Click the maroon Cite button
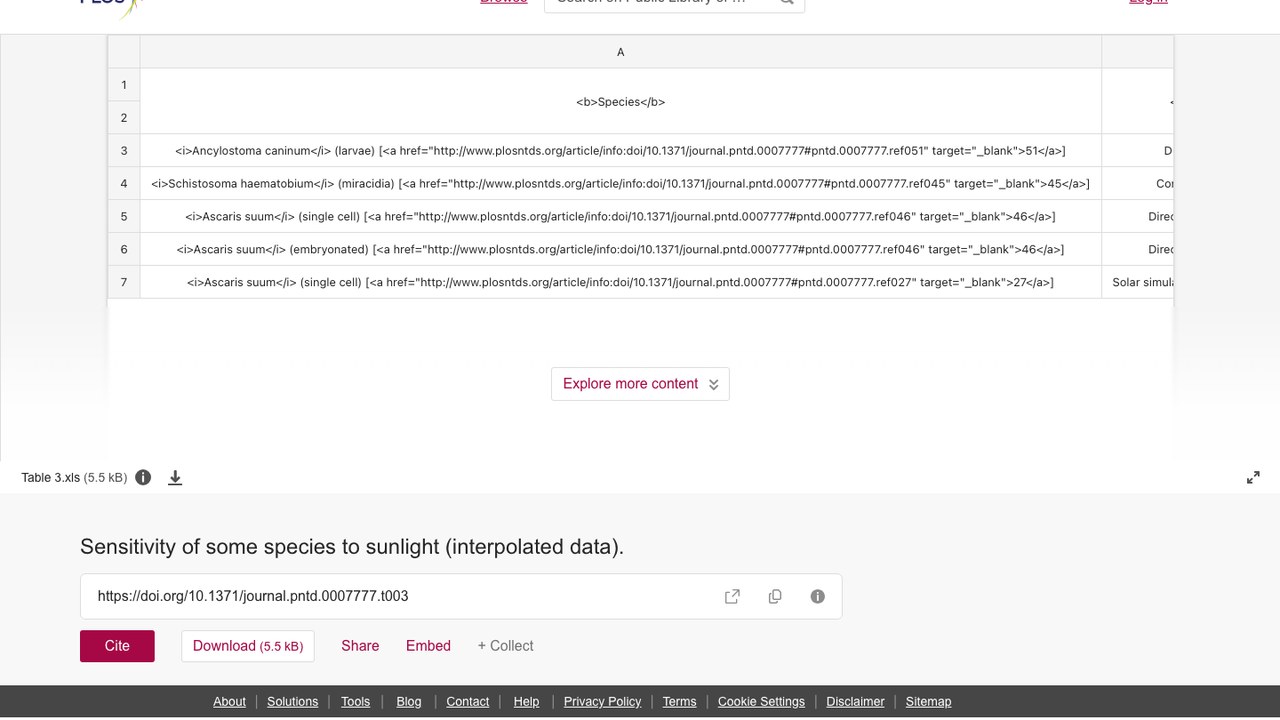This screenshot has height=720, width=1280. [117, 646]
